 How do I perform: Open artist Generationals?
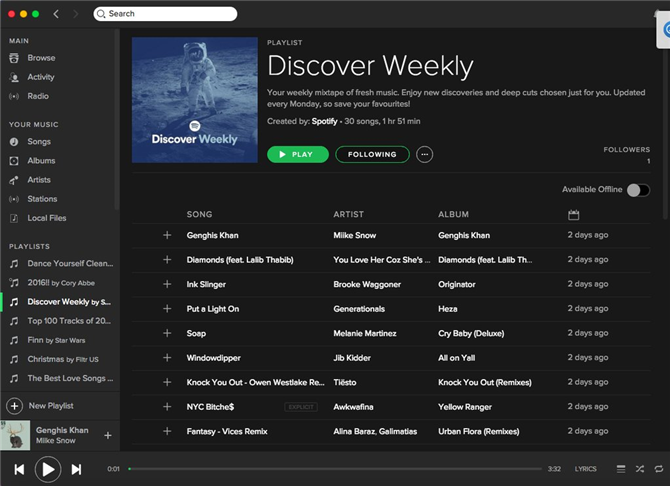point(359,309)
